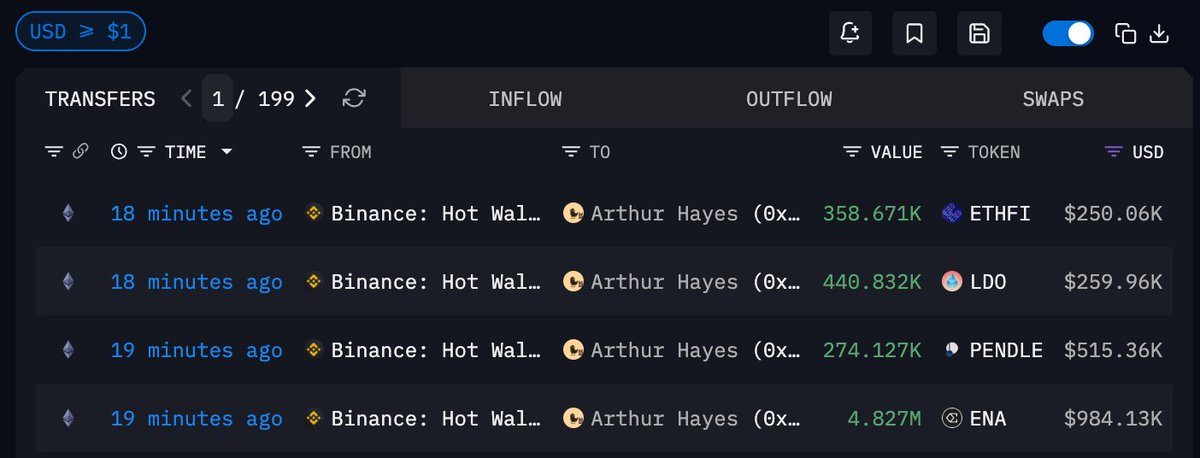
Task: Download transfers with the download icon
Action: tap(1159, 34)
